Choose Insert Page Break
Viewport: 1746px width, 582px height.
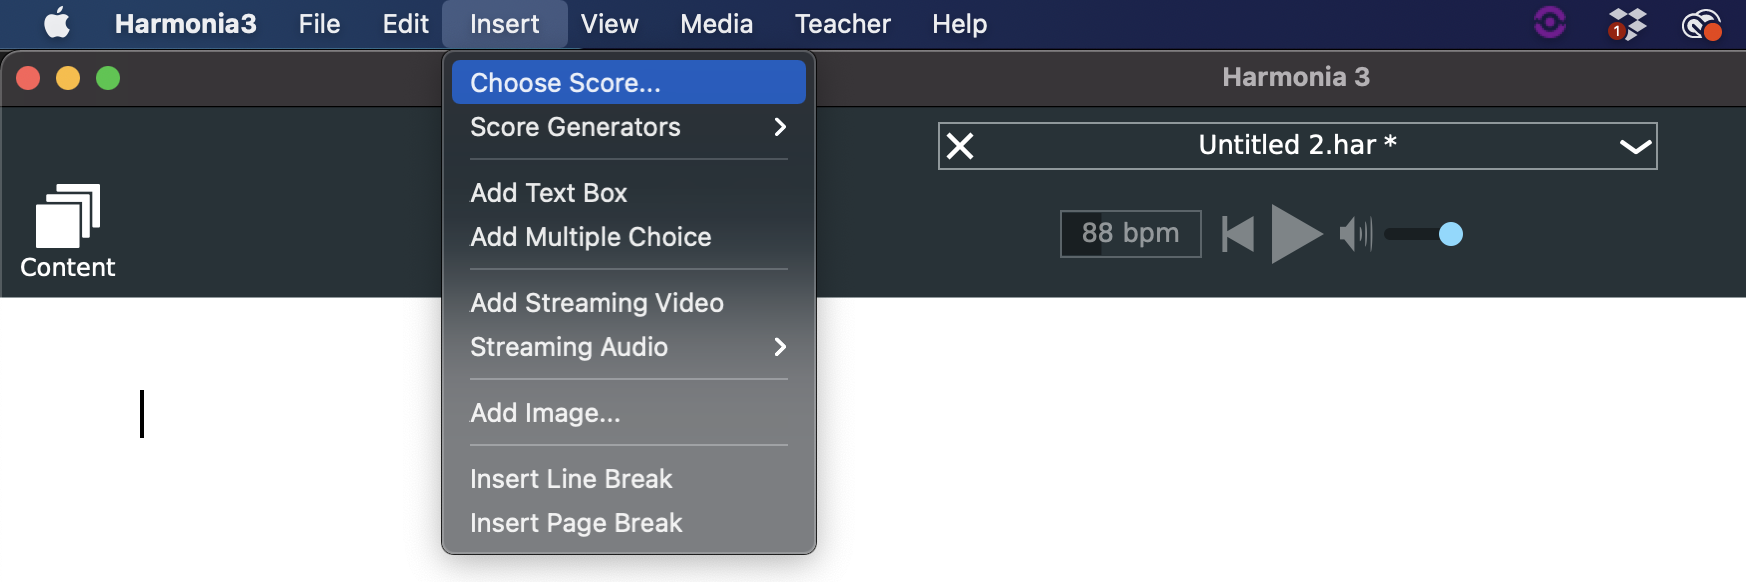click(576, 523)
